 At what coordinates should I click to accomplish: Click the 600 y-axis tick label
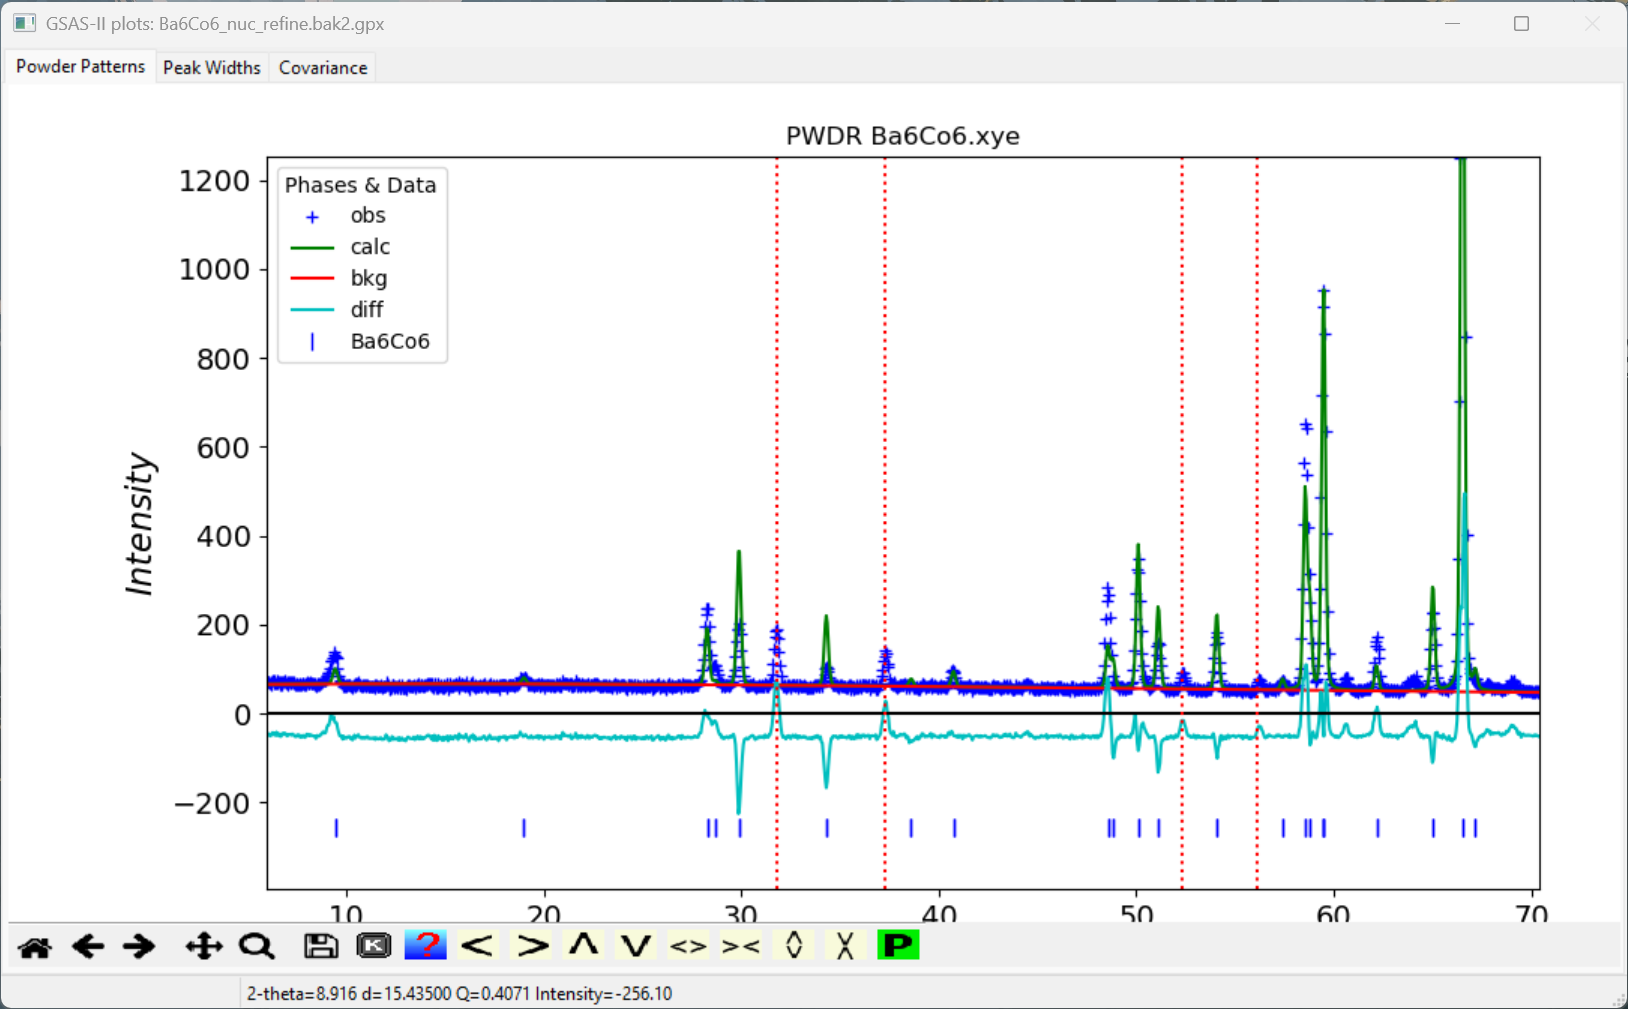pos(223,448)
